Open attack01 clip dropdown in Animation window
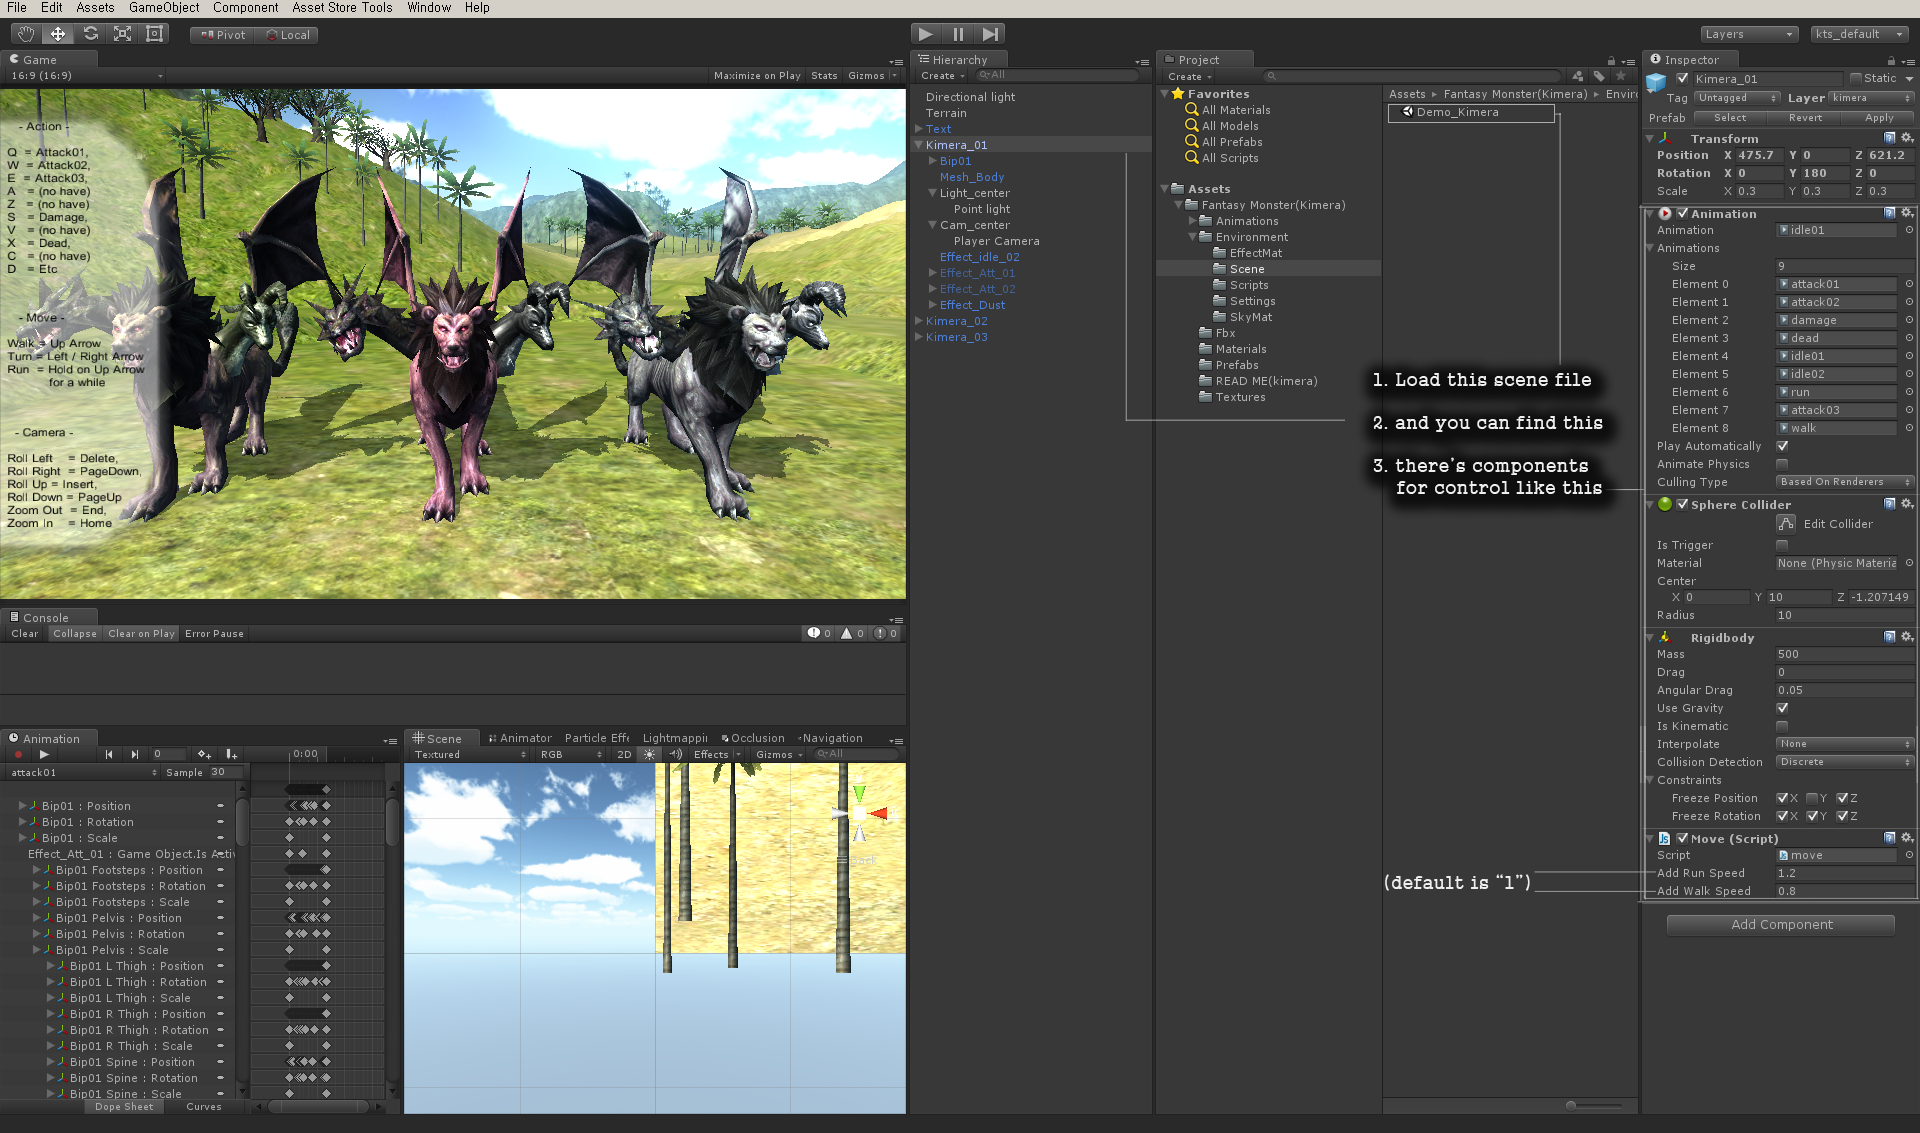This screenshot has height=1133, width=1920. point(83,772)
